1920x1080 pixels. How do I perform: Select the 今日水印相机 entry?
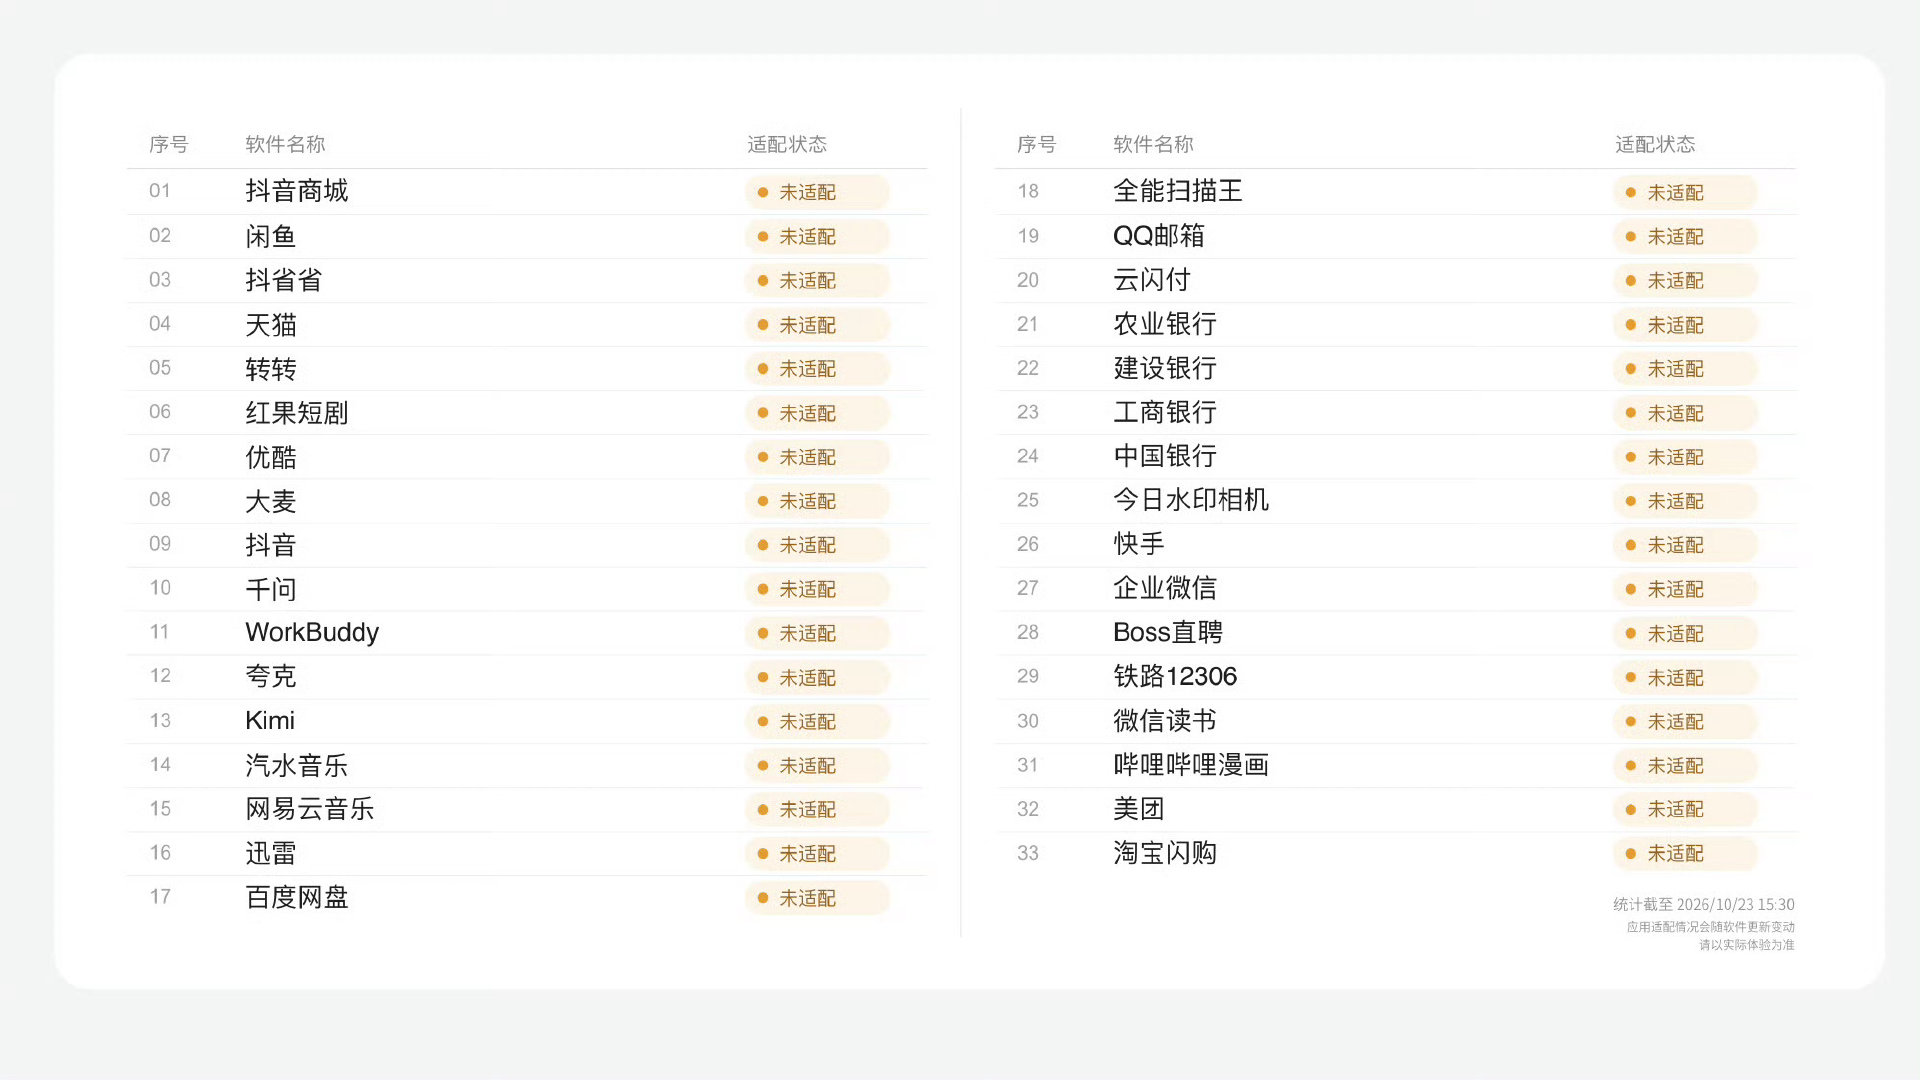(1191, 500)
